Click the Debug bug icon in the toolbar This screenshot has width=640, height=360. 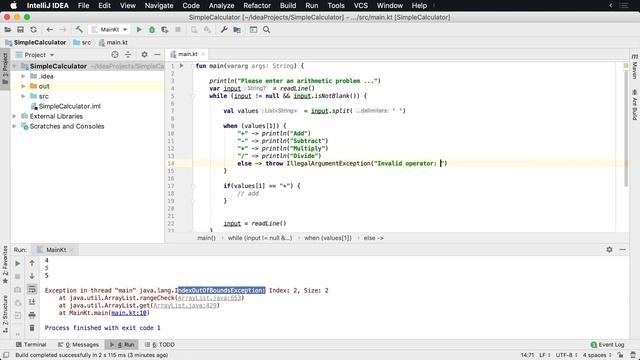pos(152,29)
